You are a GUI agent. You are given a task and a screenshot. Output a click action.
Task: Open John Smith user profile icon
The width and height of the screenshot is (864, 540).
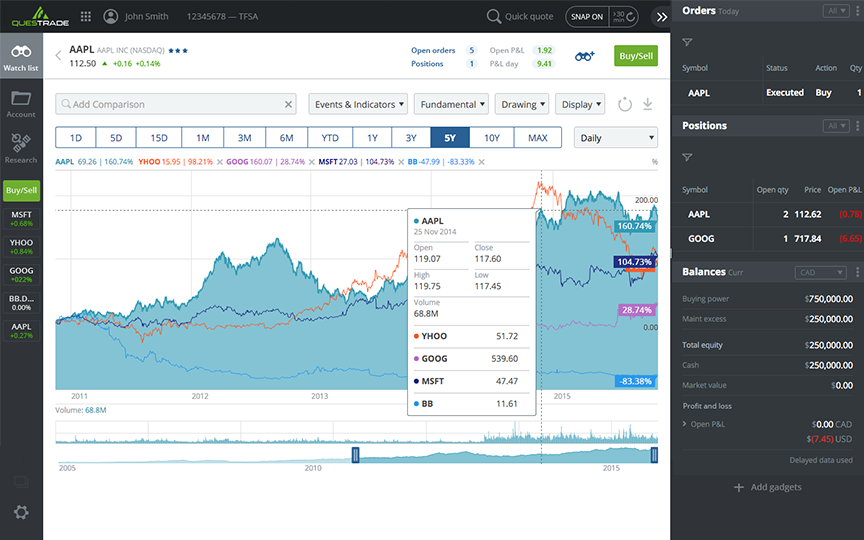point(111,17)
